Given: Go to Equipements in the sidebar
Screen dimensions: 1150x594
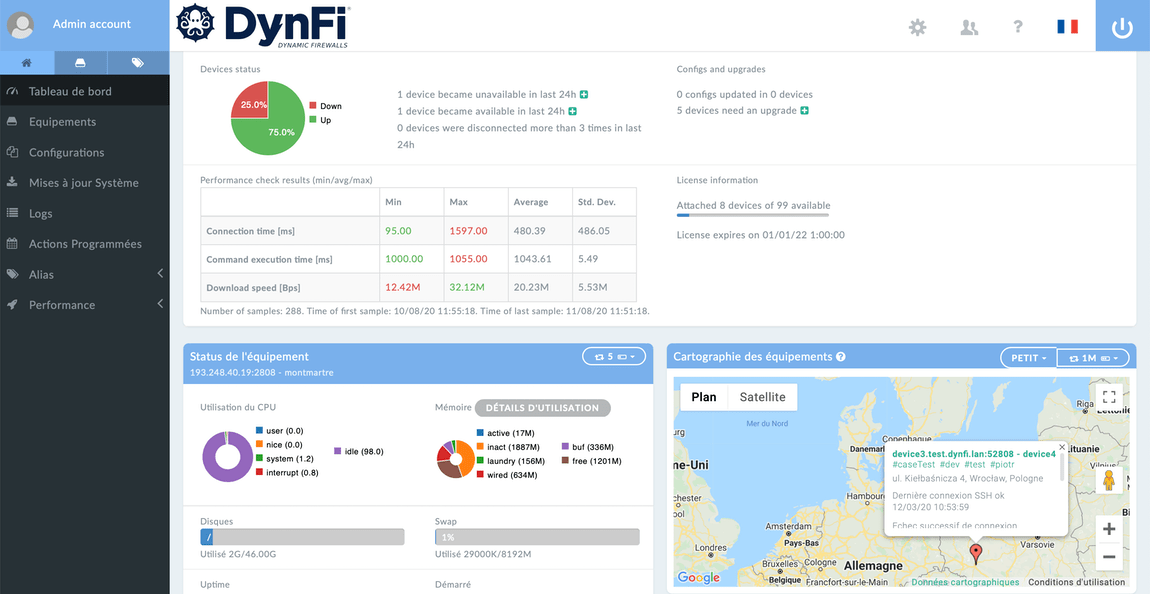Looking at the screenshot, I should pyautogui.click(x=84, y=122).
